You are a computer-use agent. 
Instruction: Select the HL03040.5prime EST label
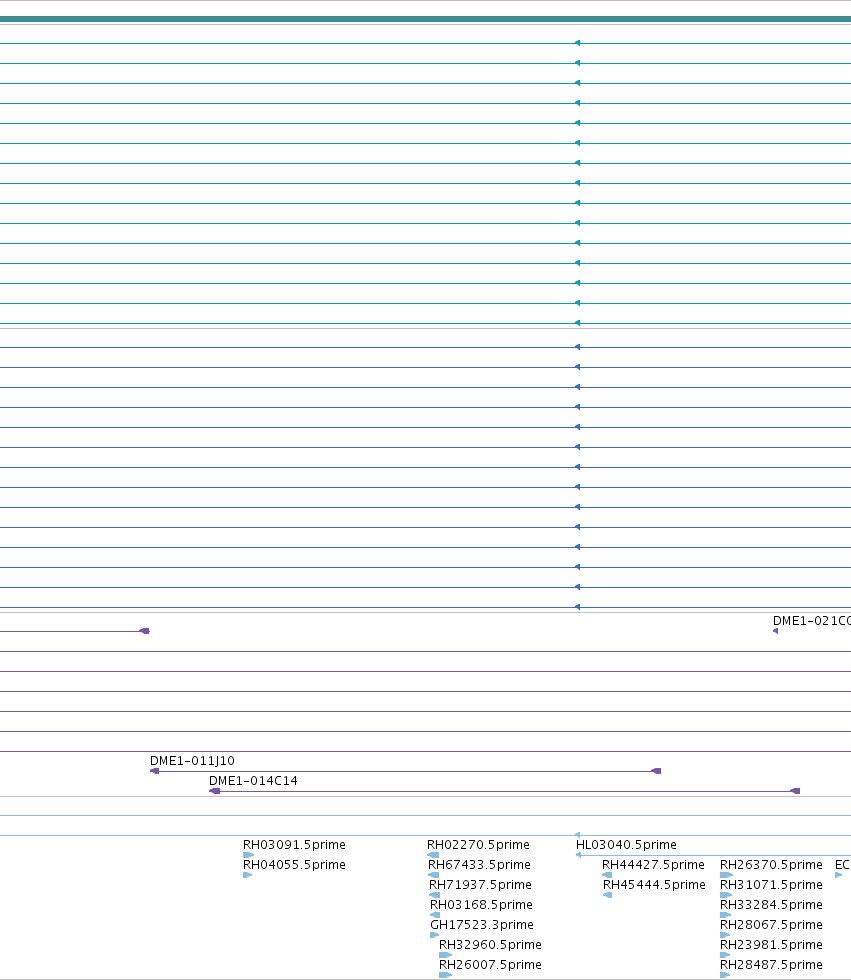click(626, 844)
